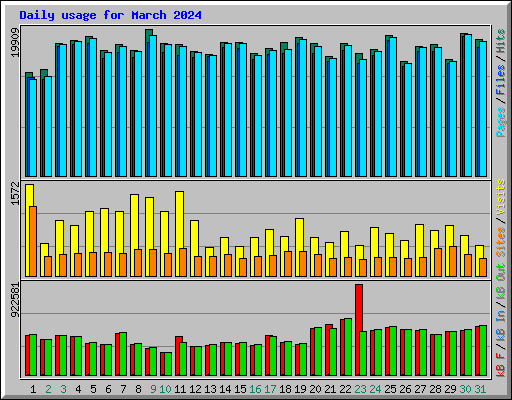Viewport: 512px width, 400px height.
Task: Click day 13 on the x-axis
Action: [210, 389]
